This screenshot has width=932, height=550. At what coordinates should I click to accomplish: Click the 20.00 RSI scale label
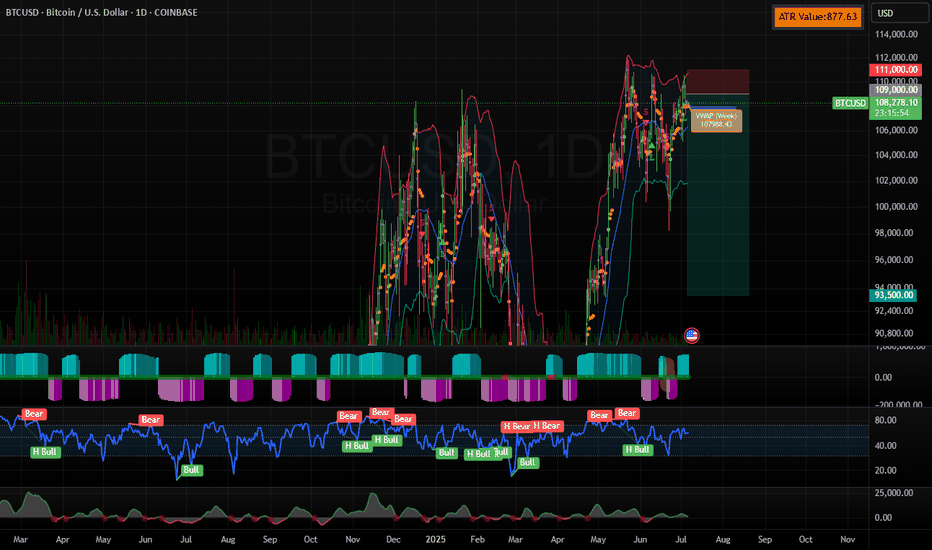(x=886, y=470)
